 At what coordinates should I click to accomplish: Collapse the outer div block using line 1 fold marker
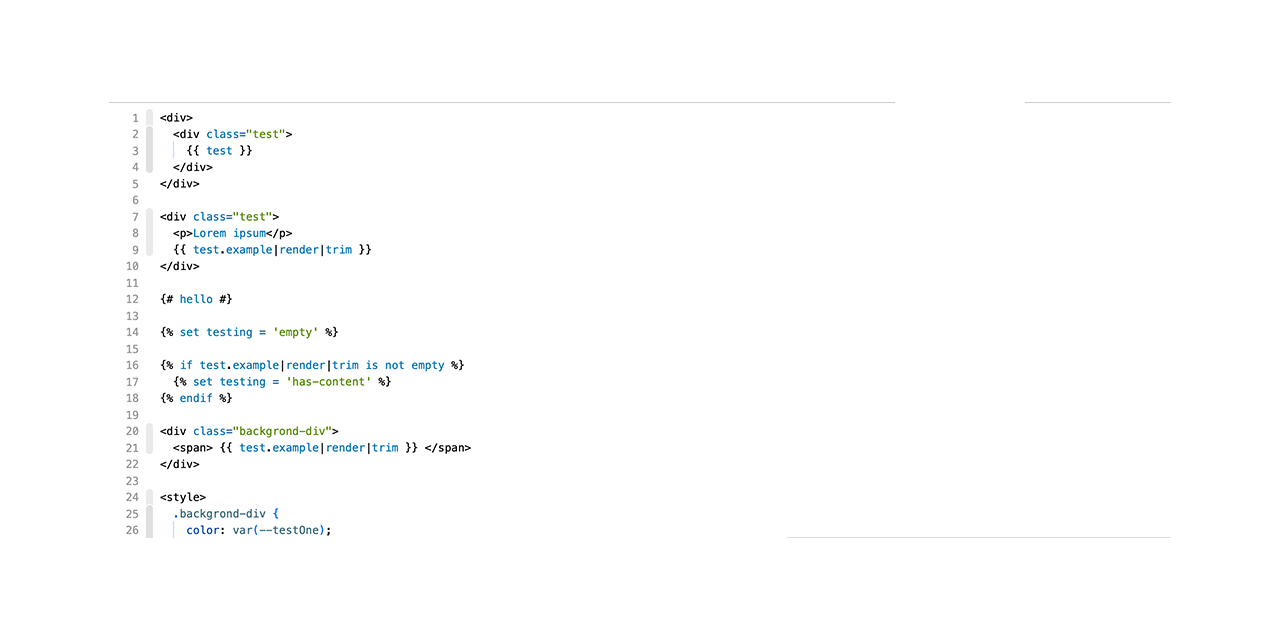click(148, 117)
